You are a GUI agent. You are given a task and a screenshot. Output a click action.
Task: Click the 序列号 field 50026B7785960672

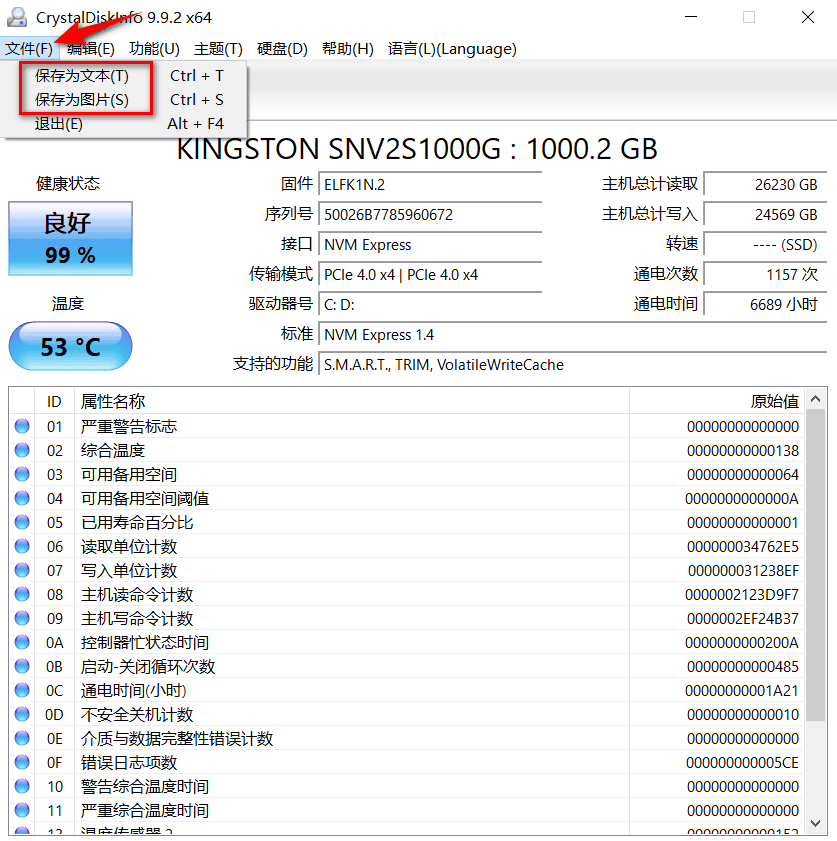[430, 215]
